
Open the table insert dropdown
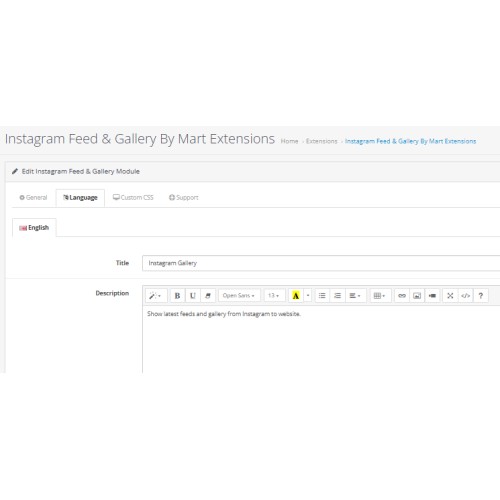coord(380,296)
